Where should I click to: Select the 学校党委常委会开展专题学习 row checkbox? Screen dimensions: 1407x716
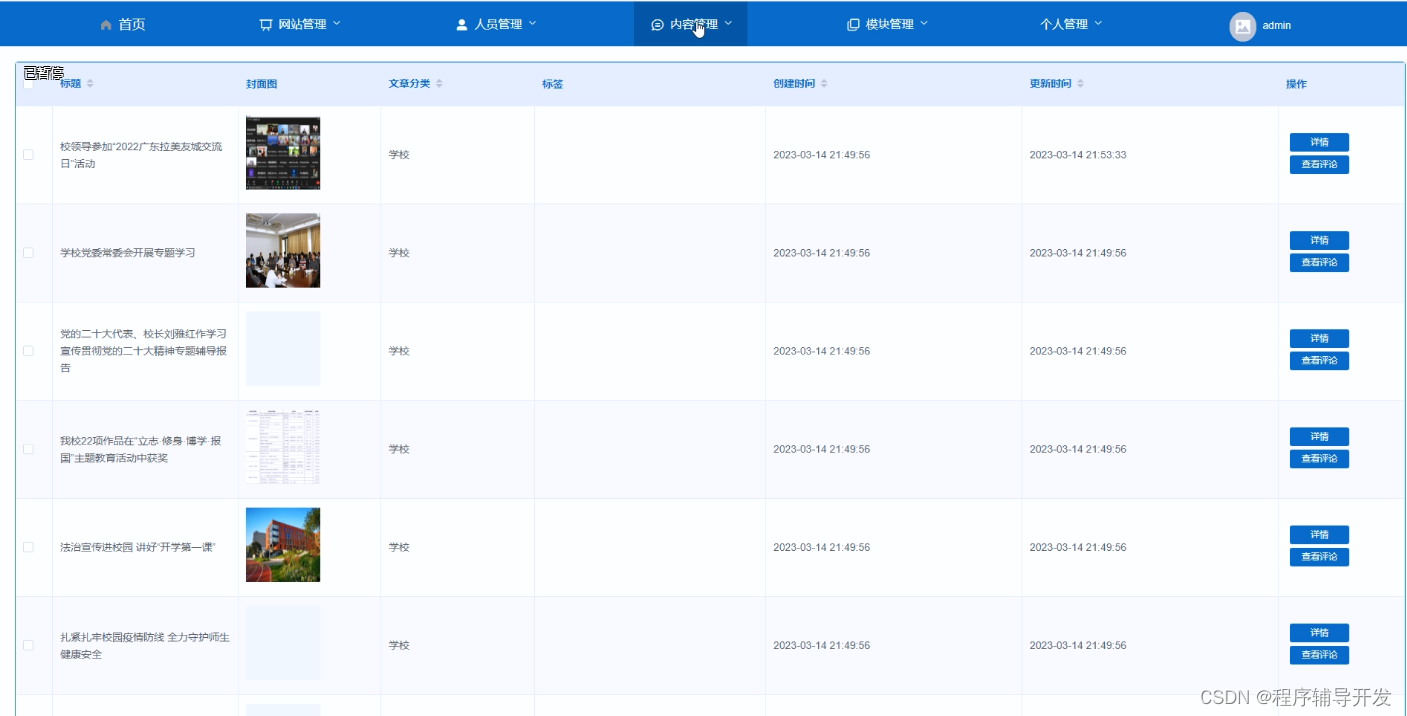[28, 253]
